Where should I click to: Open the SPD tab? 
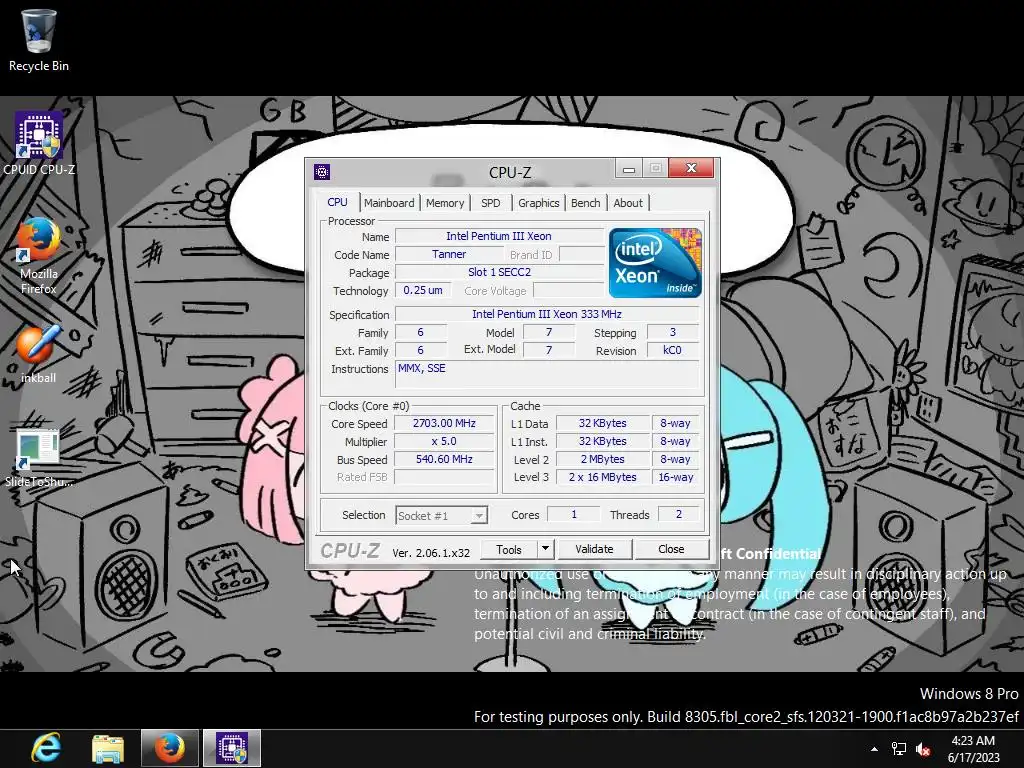[490, 203]
